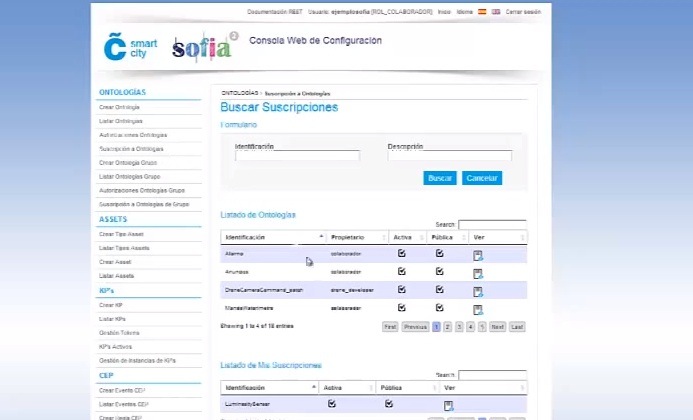Switch language with the British flag

pyautogui.click(x=496, y=12)
